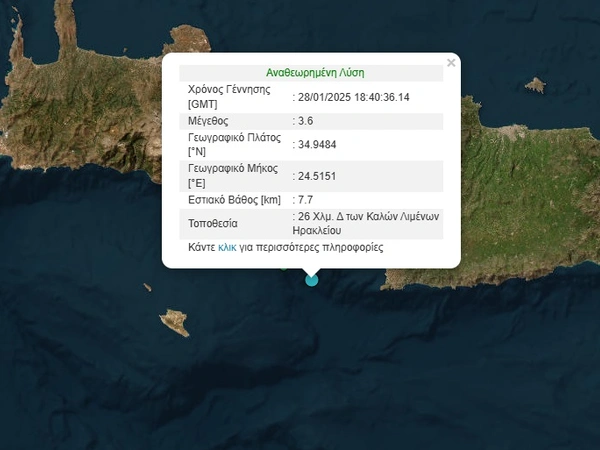Click the teal earthquake epicenter marker
Screen dimensions: 600x450
[x=312, y=280]
